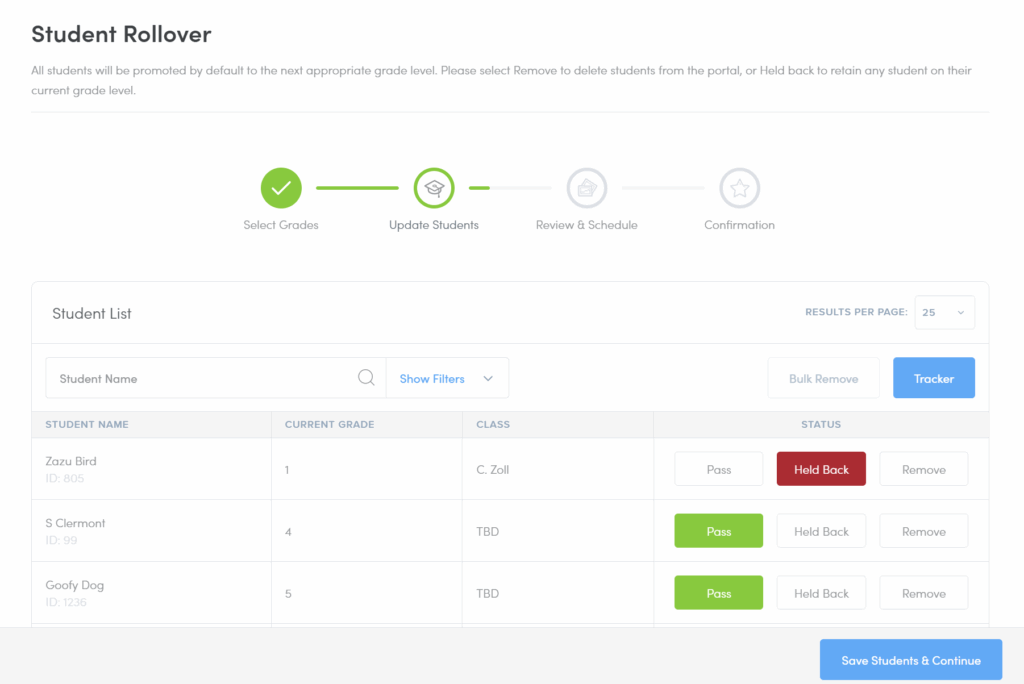Set Zazu Bird status to Pass
This screenshot has width=1024, height=684.
coord(718,469)
